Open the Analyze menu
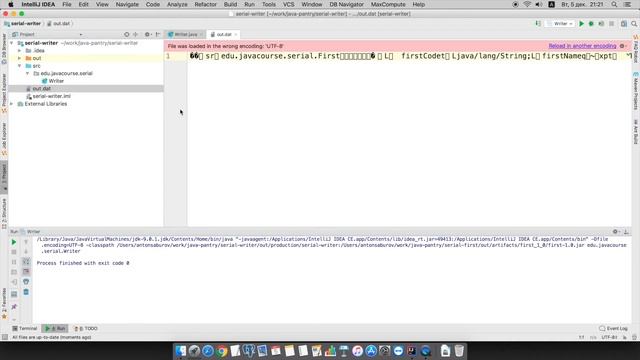The height and width of the screenshot is (360, 640). (x=177, y=4)
